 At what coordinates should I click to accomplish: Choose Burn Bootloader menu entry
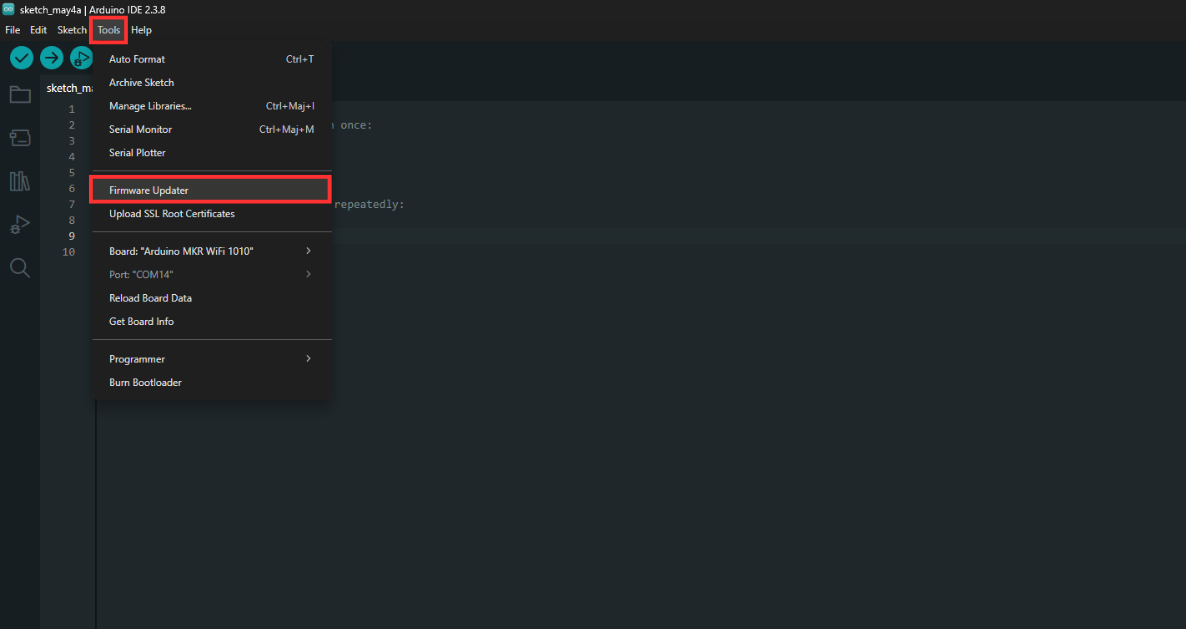pos(212,383)
